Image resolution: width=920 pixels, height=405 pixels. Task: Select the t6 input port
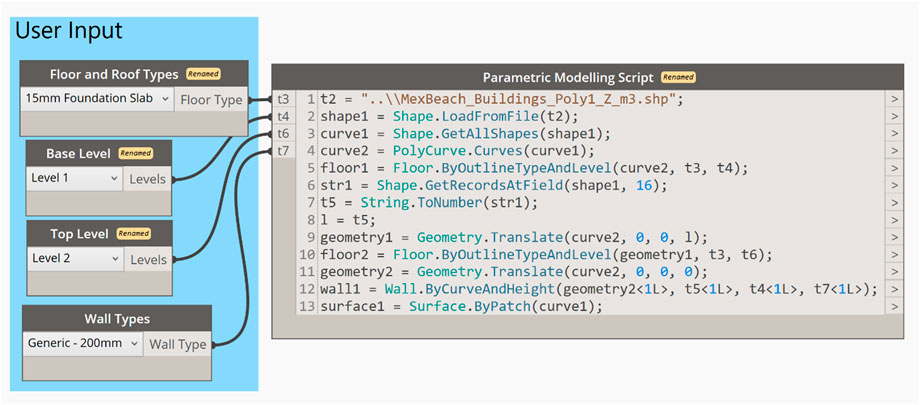click(284, 133)
